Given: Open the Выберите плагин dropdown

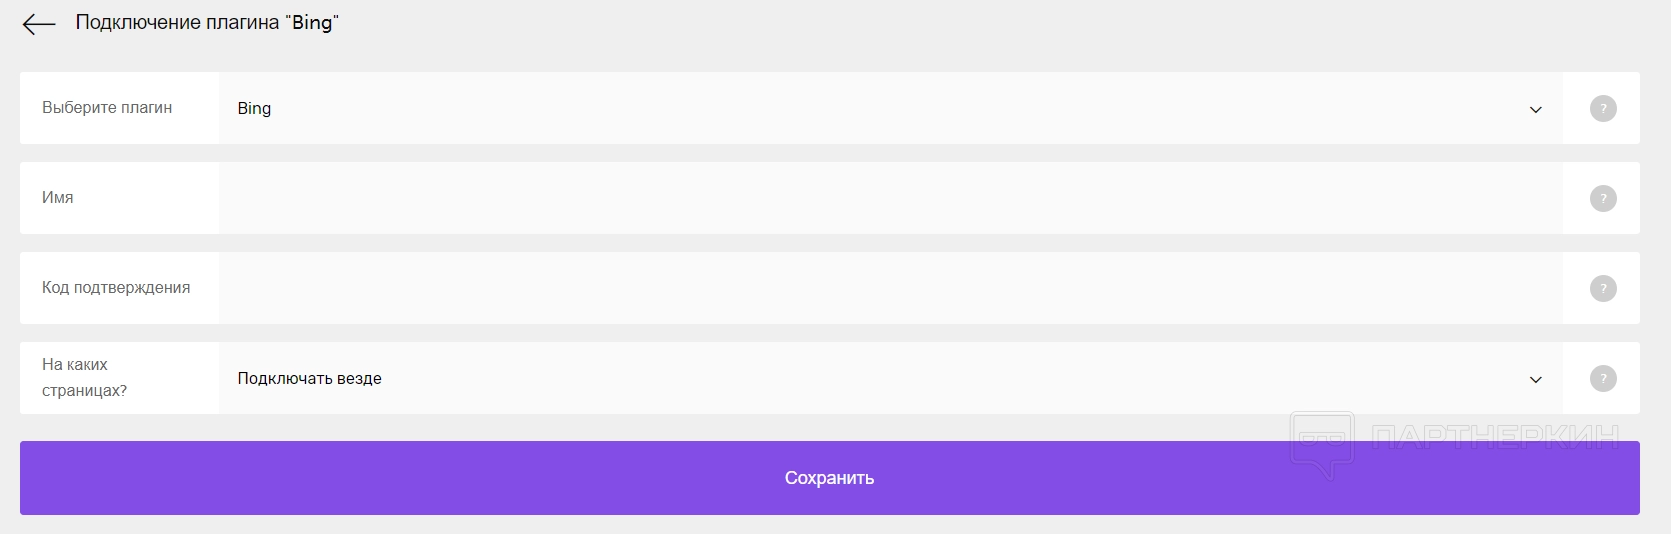Looking at the screenshot, I should 890,108.
